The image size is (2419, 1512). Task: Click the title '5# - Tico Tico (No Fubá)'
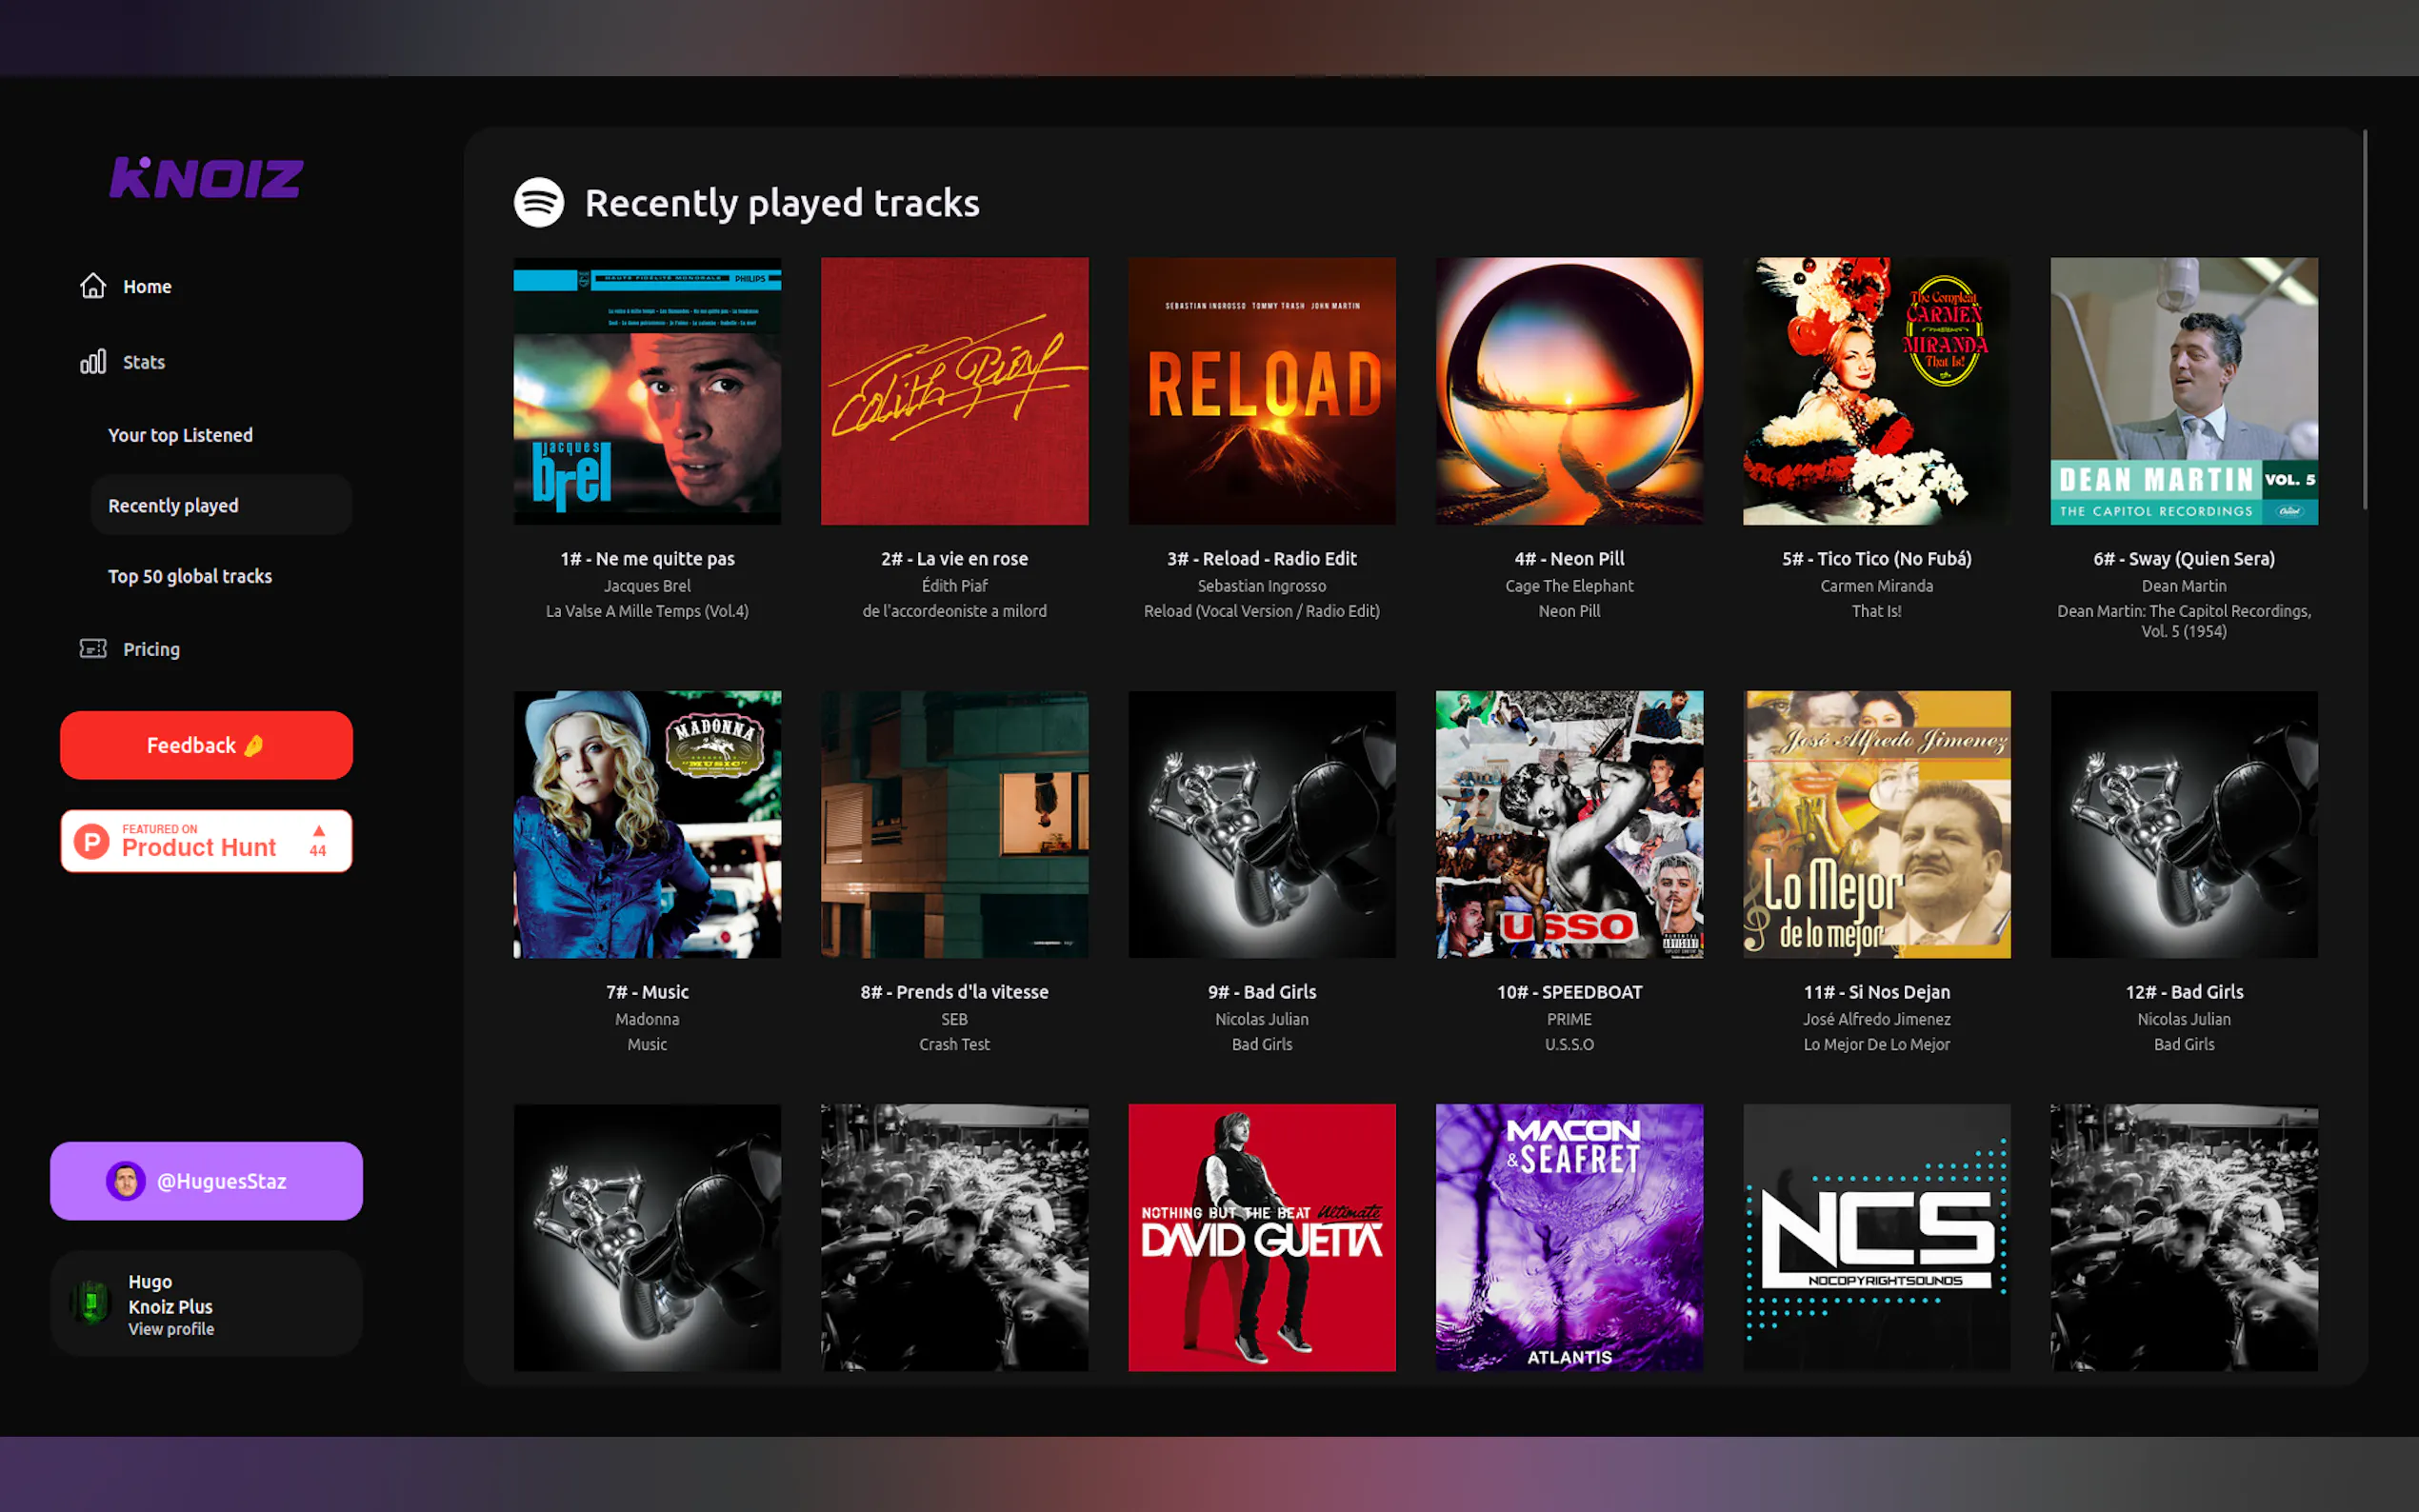click(x=1876, y=559)
